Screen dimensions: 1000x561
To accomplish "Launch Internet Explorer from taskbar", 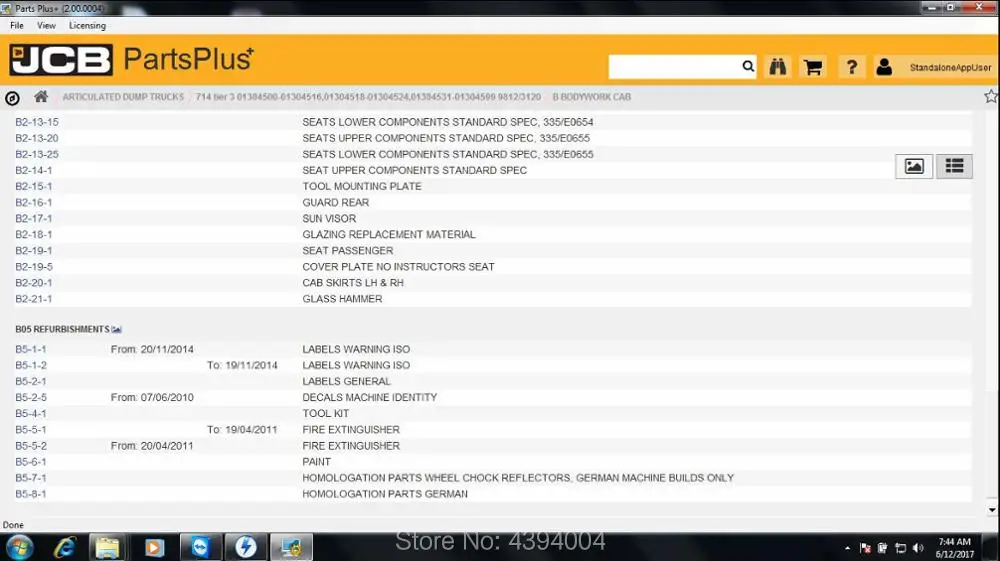I will point(65,547).
